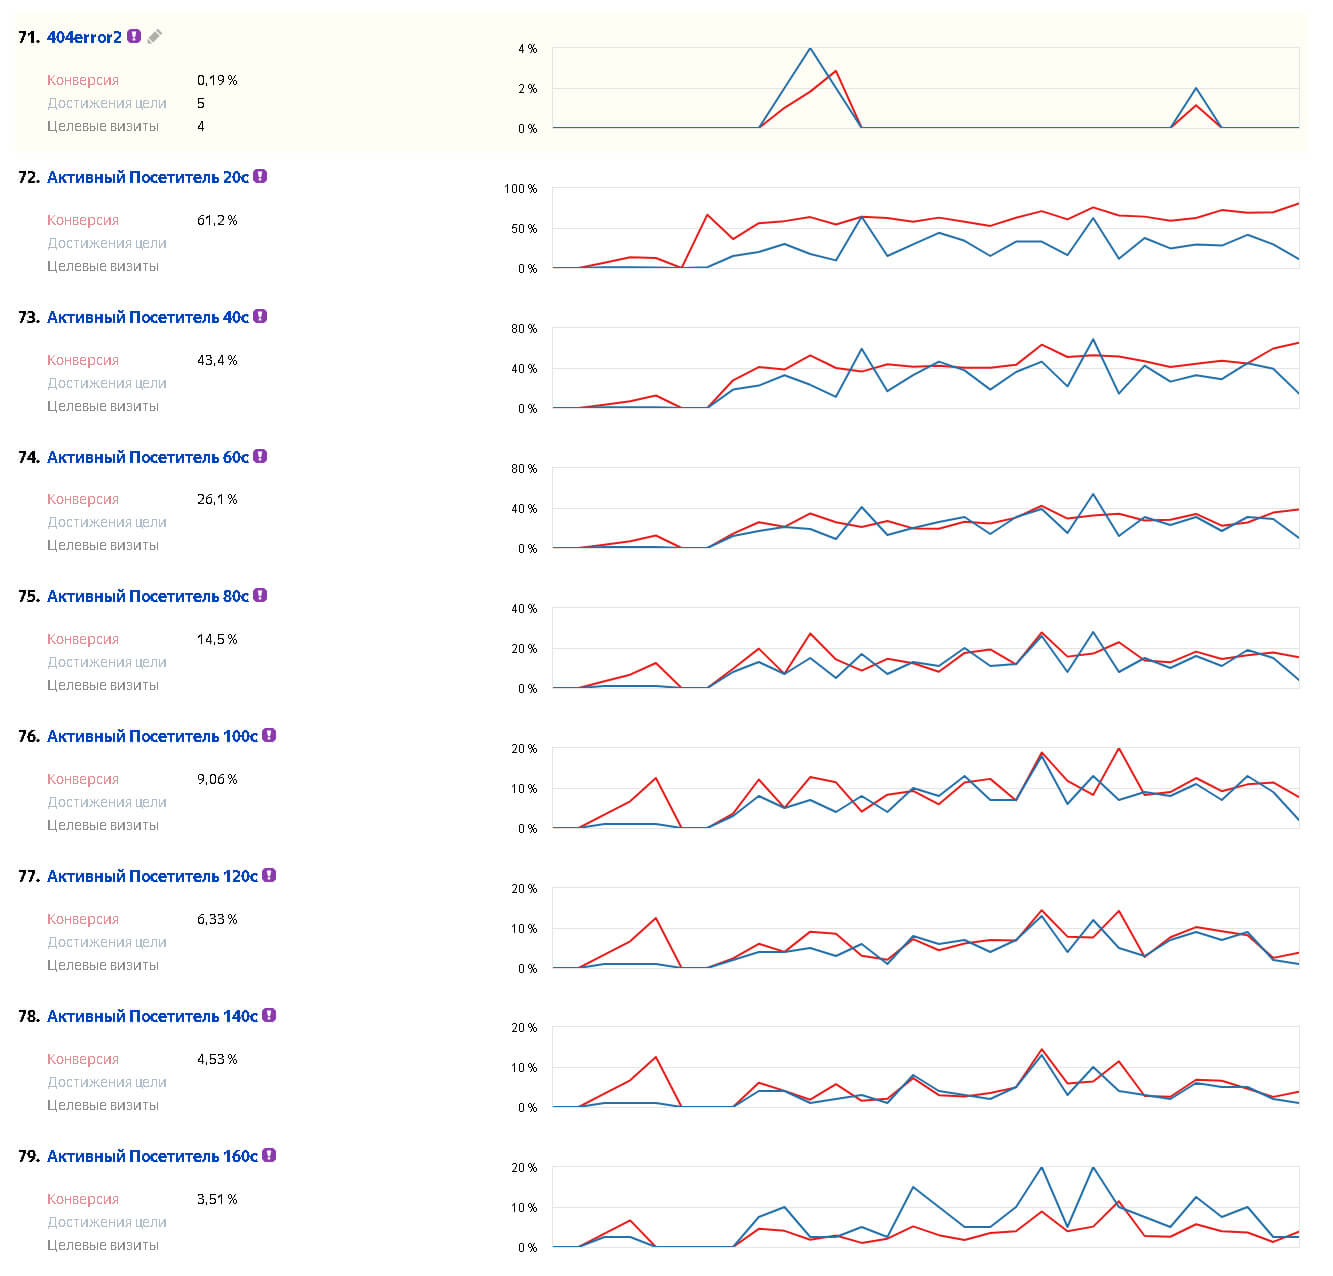Select Достижения цели metric for goal 72
Viewport: 1333px width, 1276px height.
[107, 243]
